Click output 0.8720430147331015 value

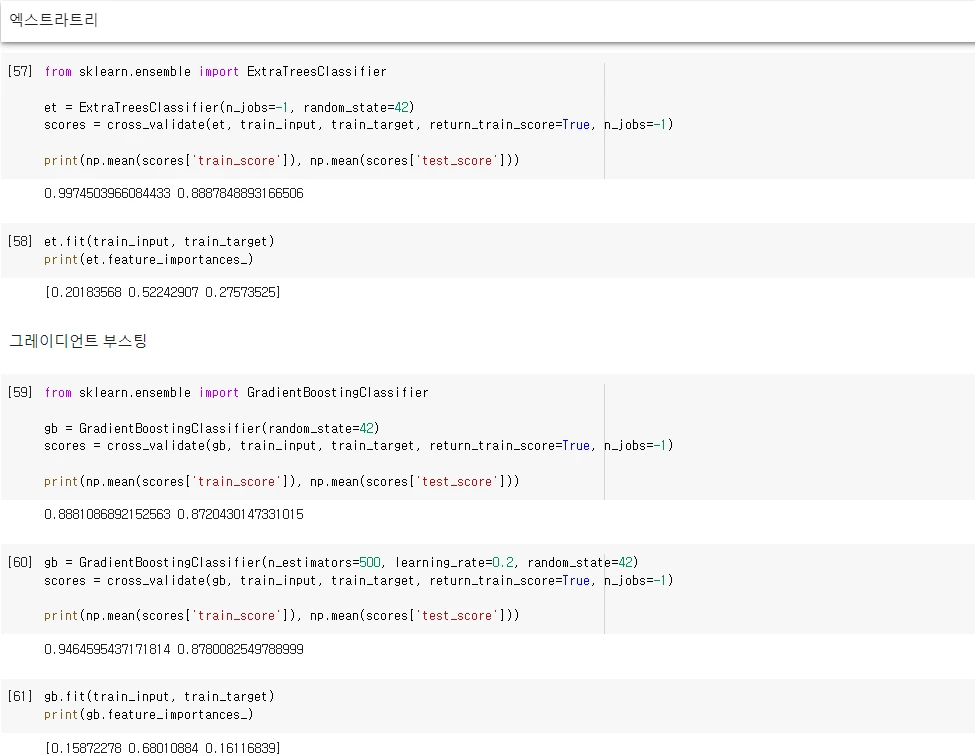point(241,515)
